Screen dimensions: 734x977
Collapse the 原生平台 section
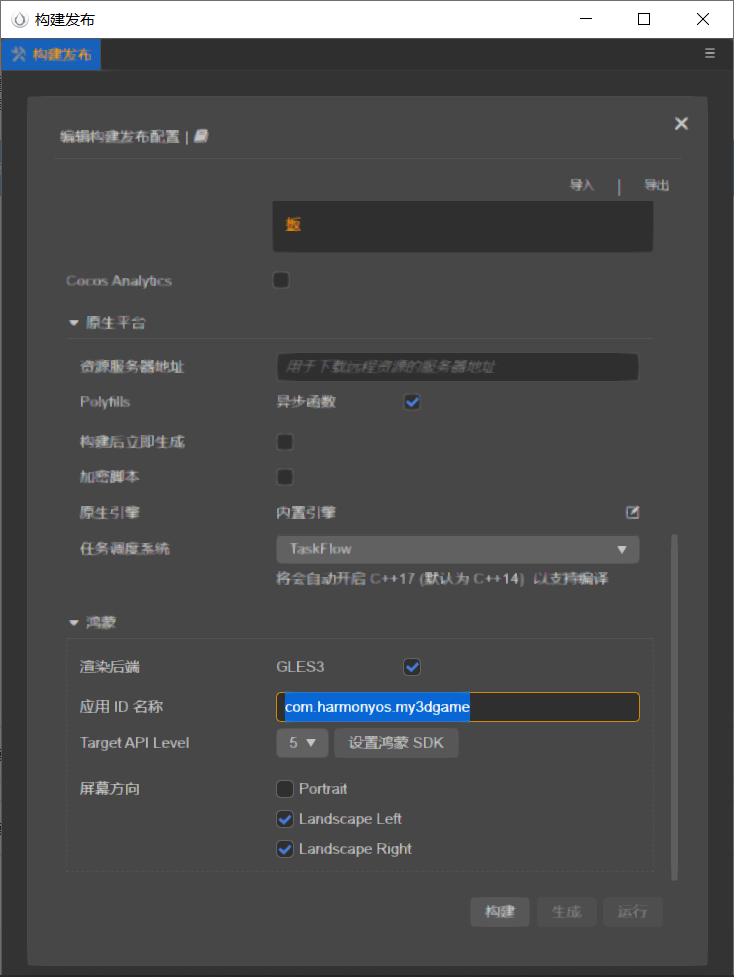tap(74, 323)
